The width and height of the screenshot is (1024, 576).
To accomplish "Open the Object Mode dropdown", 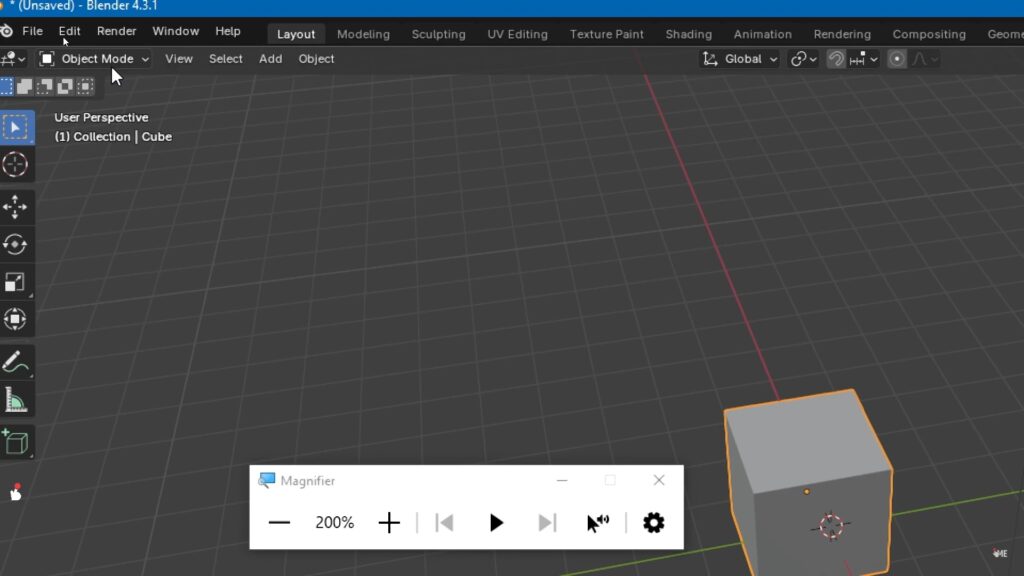I will tap(94, 59).
